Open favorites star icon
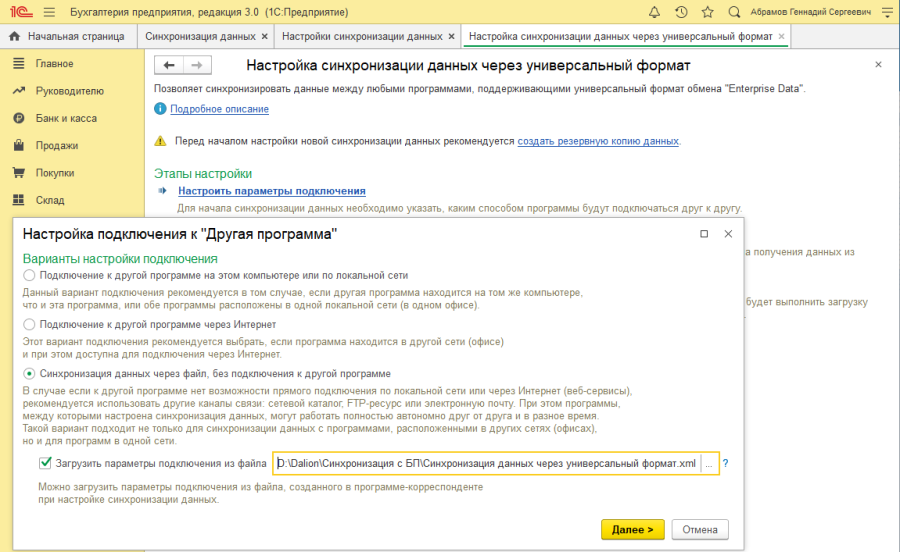This screenshot has height=552, width=900. [708, 12]
